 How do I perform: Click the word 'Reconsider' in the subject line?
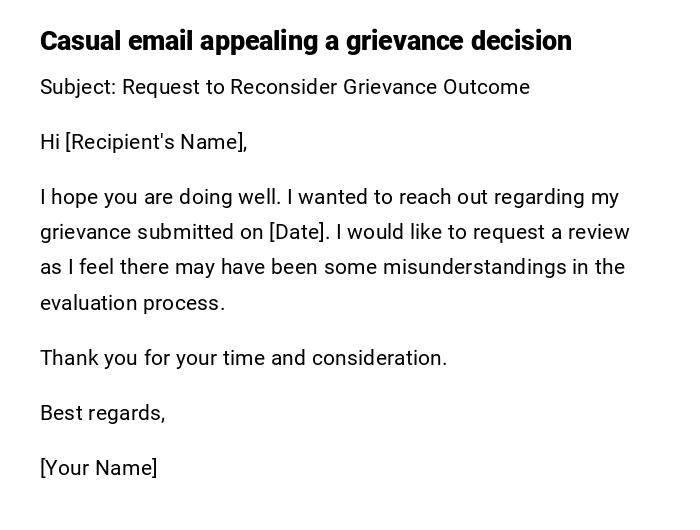tap(284, 87)
